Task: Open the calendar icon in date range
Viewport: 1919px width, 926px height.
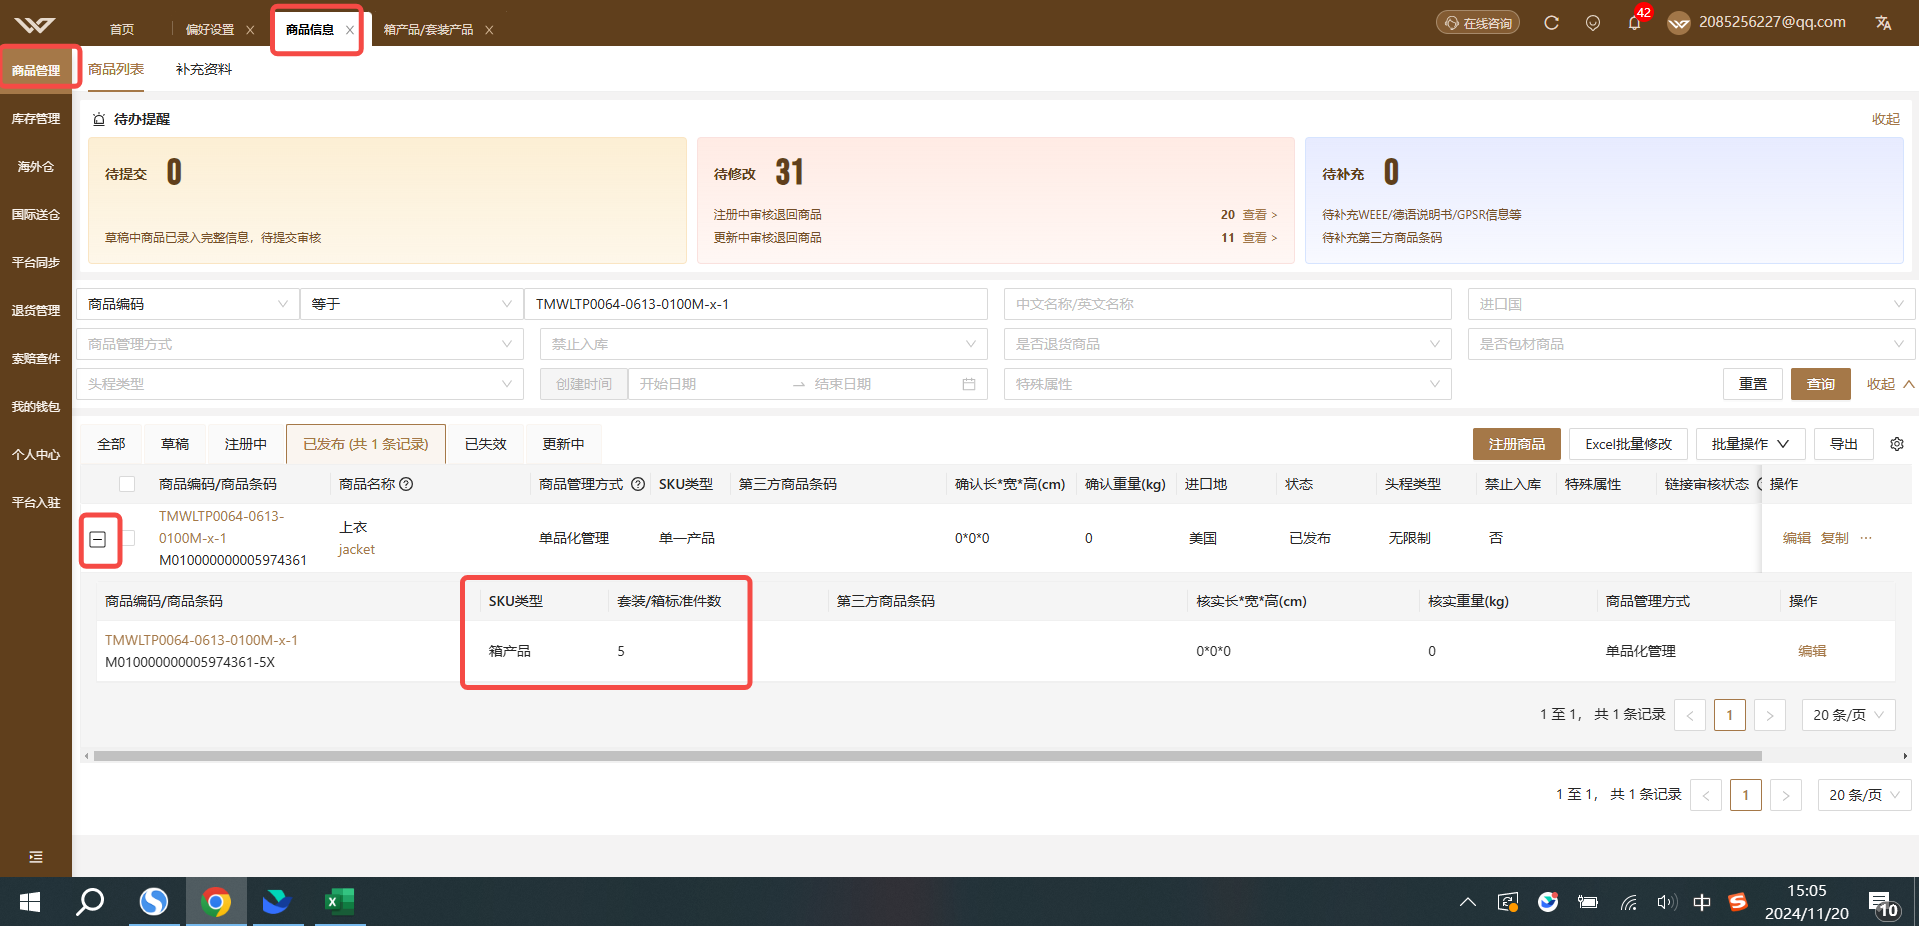Action: point(968,384)
